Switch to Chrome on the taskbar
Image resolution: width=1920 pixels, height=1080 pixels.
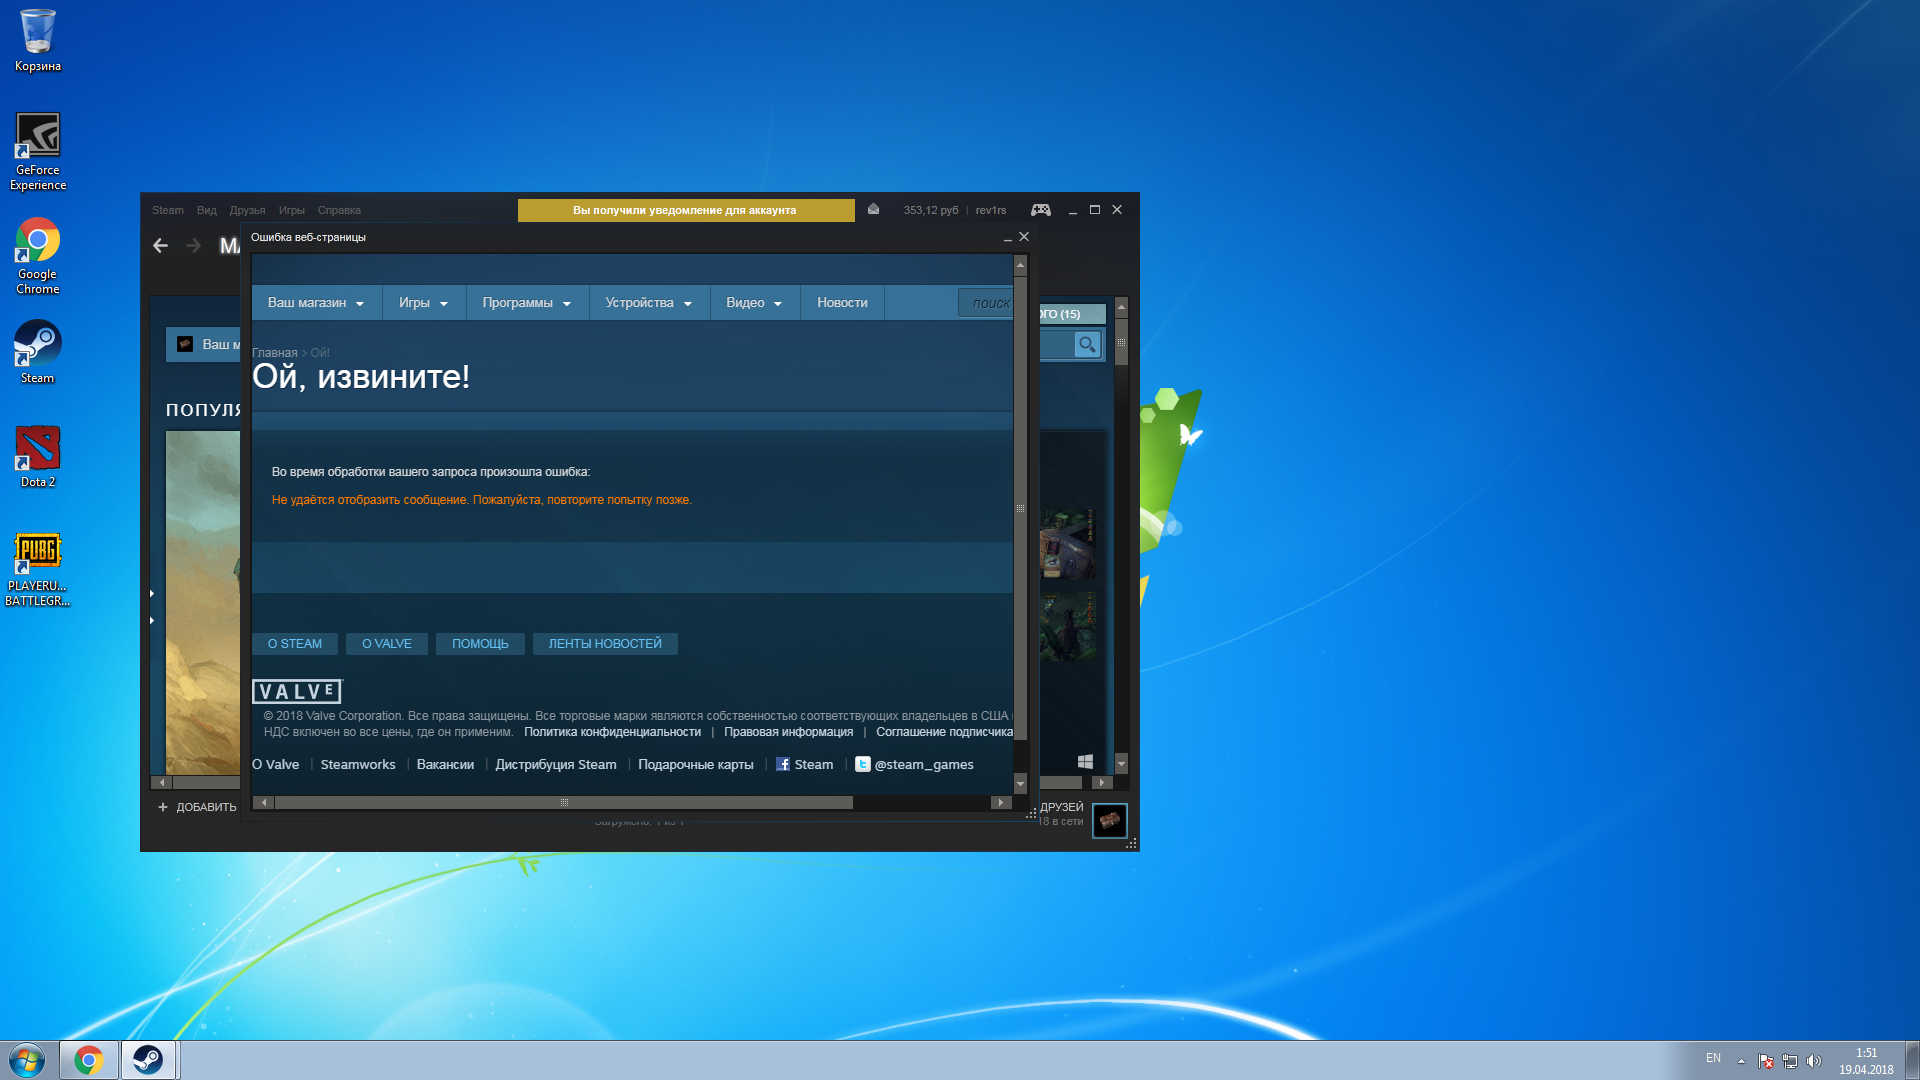[x=89, y=1060]
